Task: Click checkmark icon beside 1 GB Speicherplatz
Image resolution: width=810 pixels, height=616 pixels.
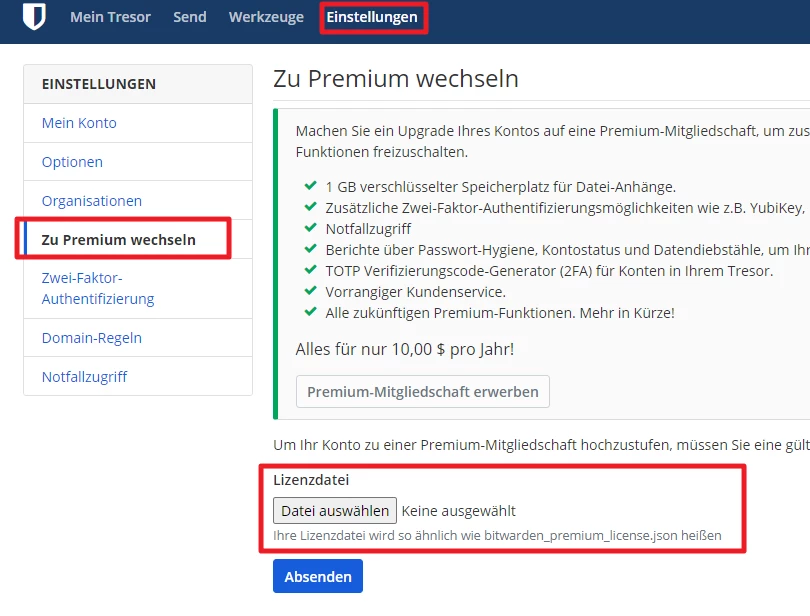Action: point(310,187)
